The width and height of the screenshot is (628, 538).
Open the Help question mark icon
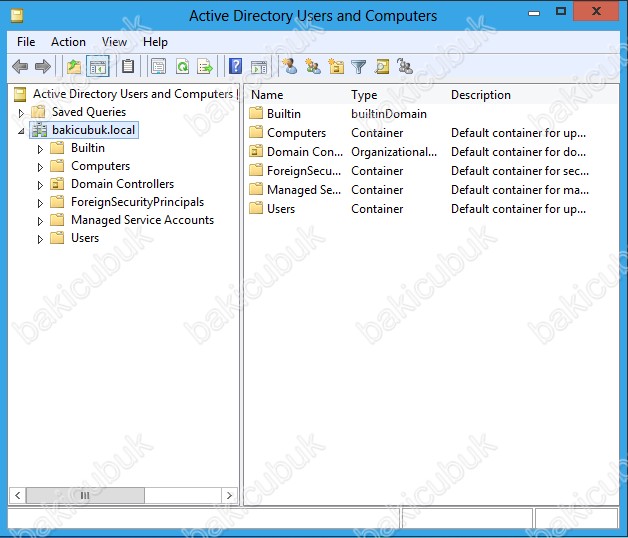pyautogui.click(x=236, y=66)
